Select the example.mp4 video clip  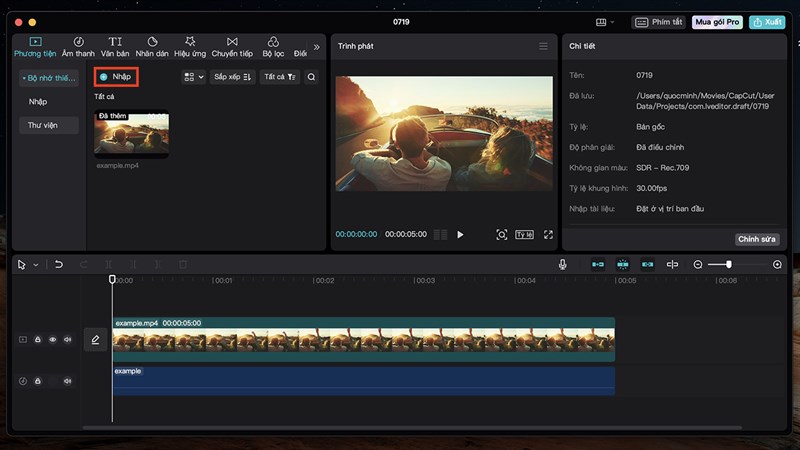coord(364,340)
